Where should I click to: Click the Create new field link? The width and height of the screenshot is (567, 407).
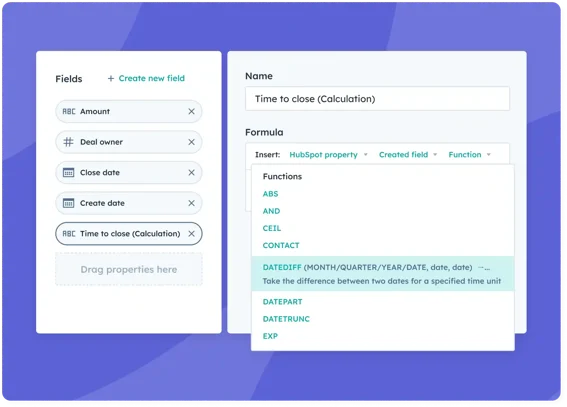[x=152, y=78]
